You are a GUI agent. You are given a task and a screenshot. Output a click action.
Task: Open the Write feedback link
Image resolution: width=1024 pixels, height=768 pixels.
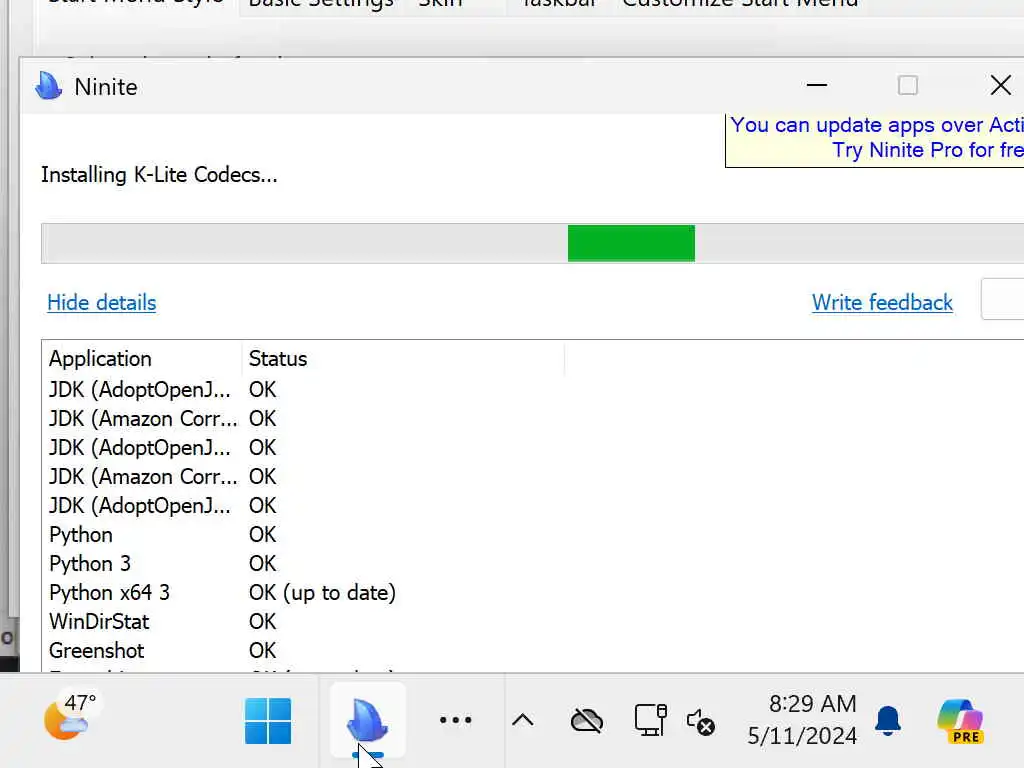tap(882, 302)
